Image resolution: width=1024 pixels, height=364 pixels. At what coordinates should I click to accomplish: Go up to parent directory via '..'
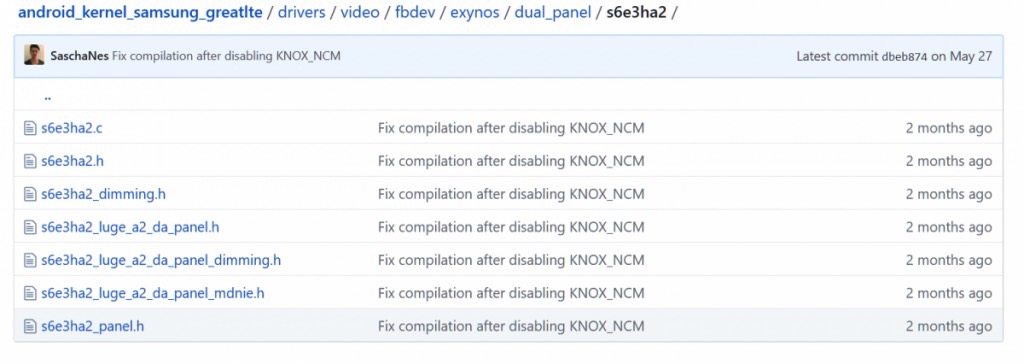48,96
